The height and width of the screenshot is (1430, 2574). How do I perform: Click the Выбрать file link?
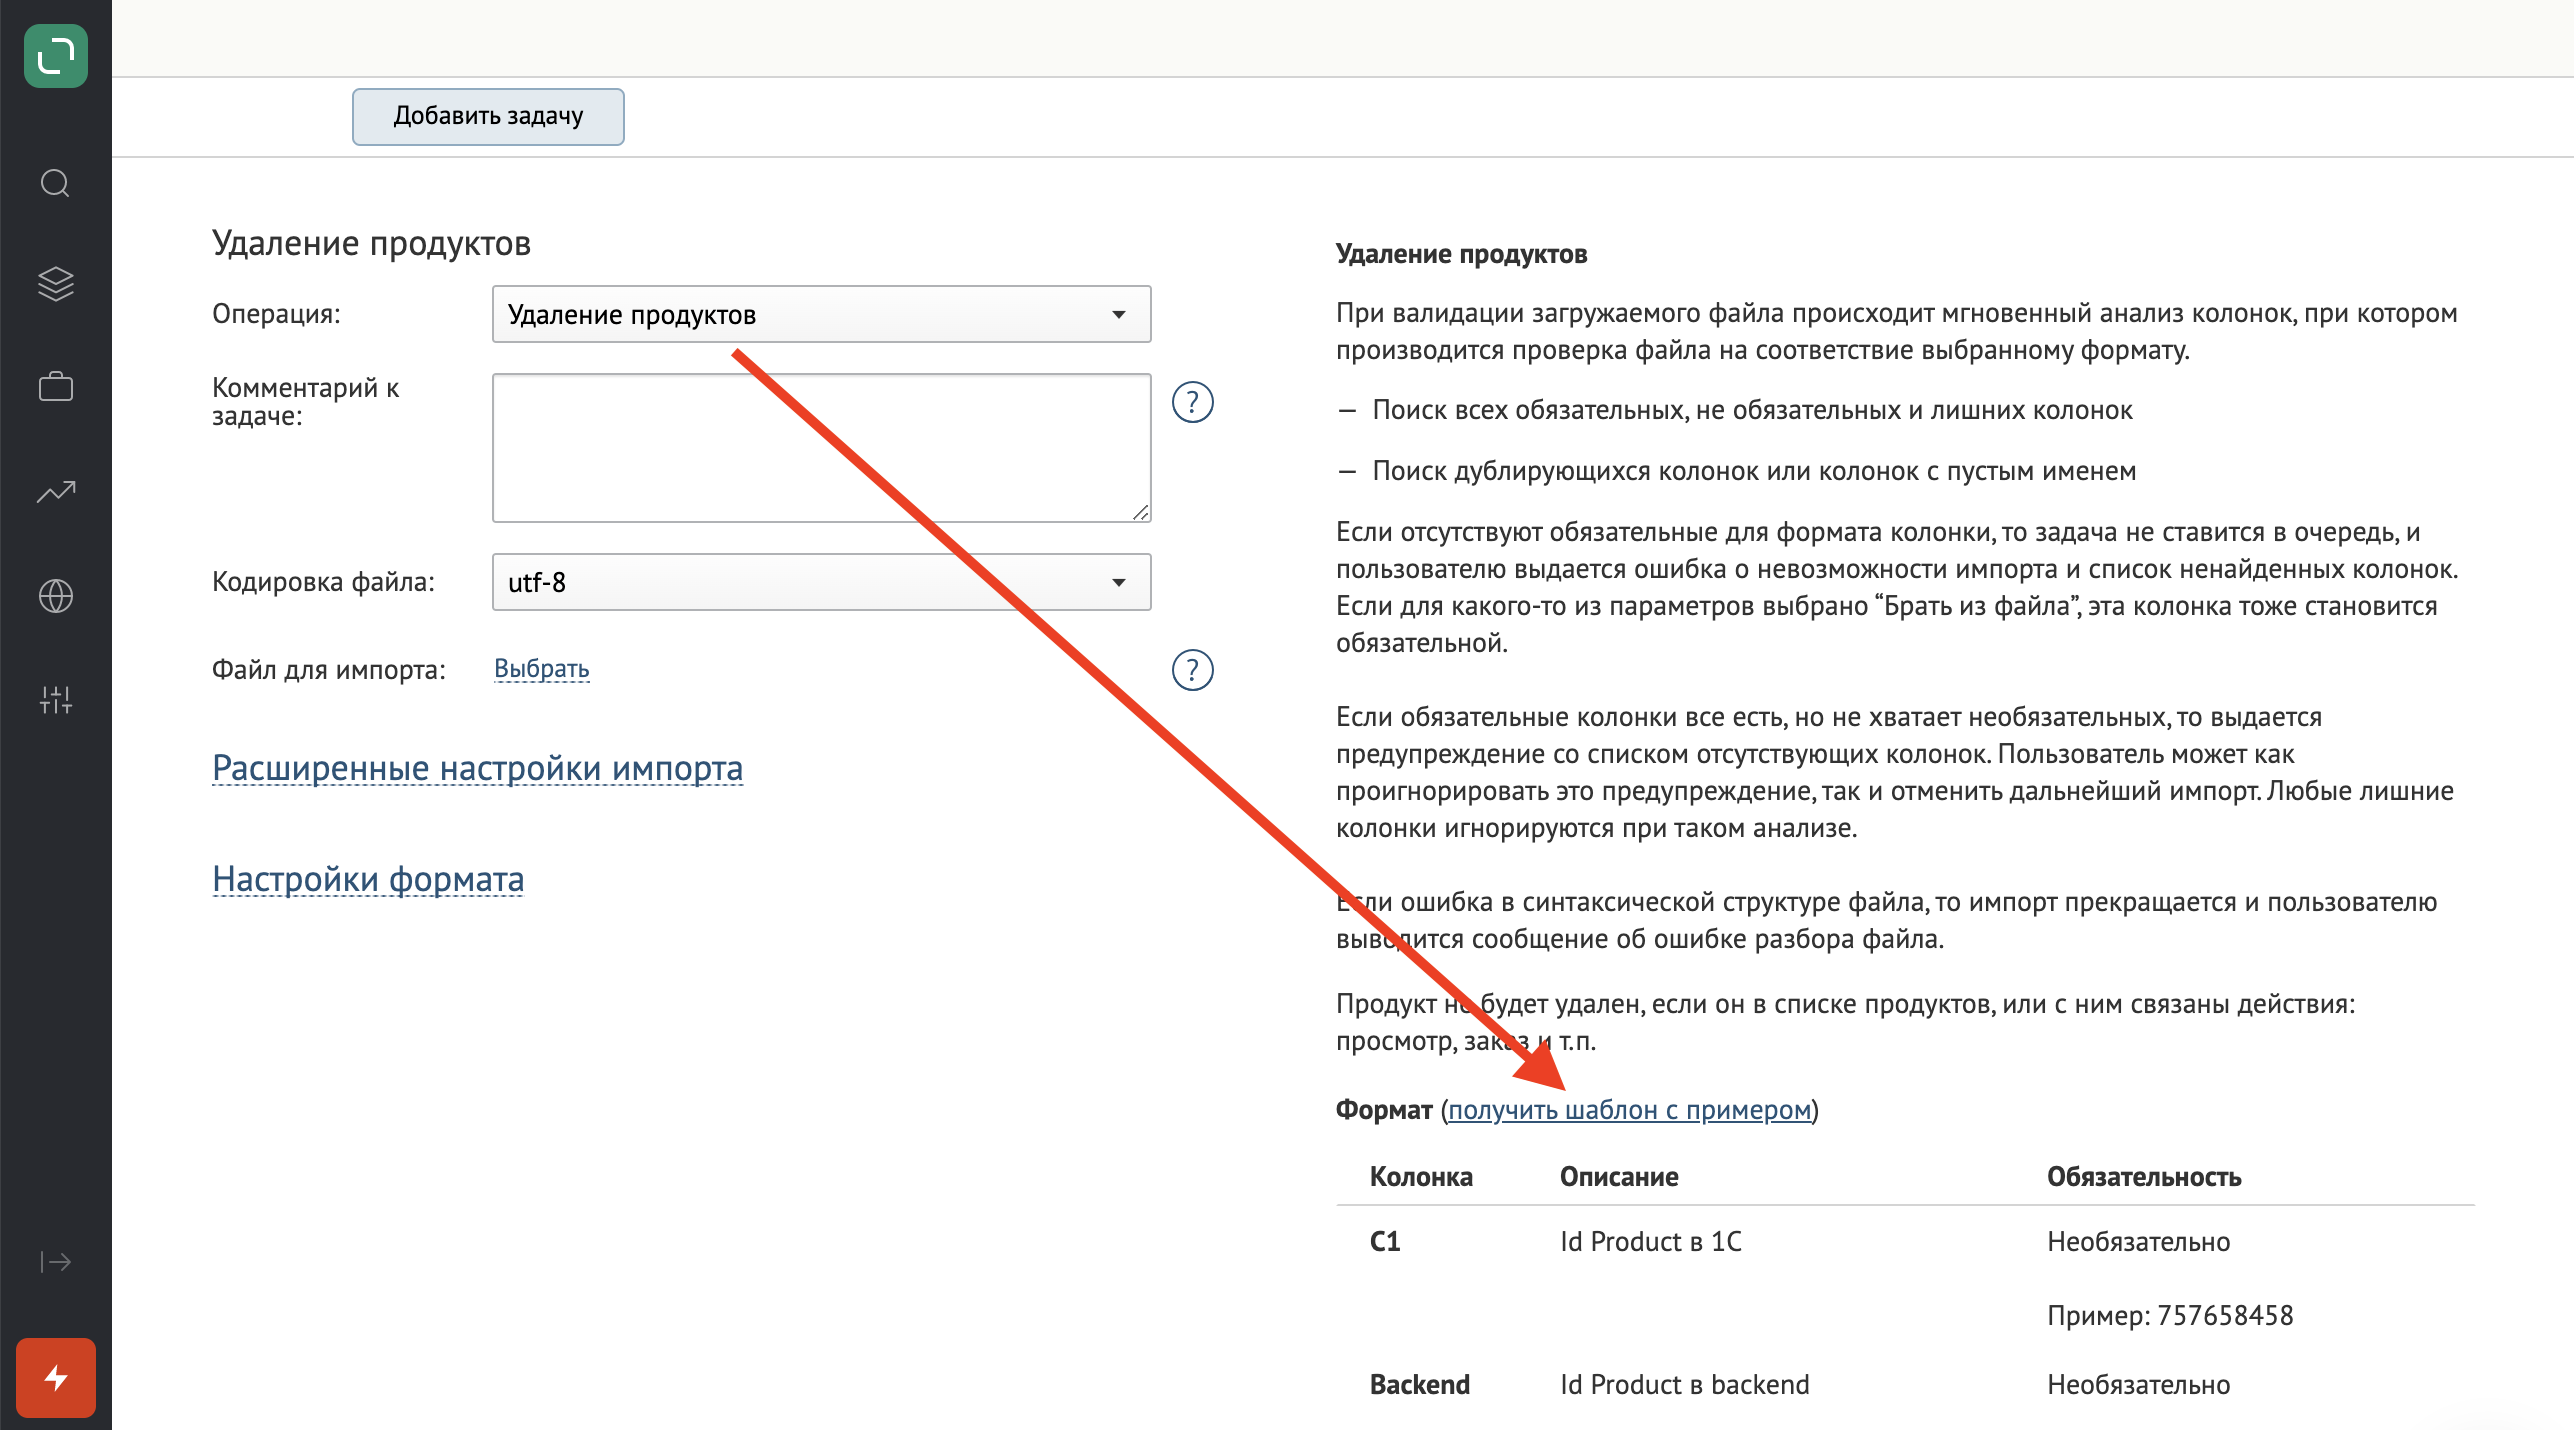(x=541, y=668)
